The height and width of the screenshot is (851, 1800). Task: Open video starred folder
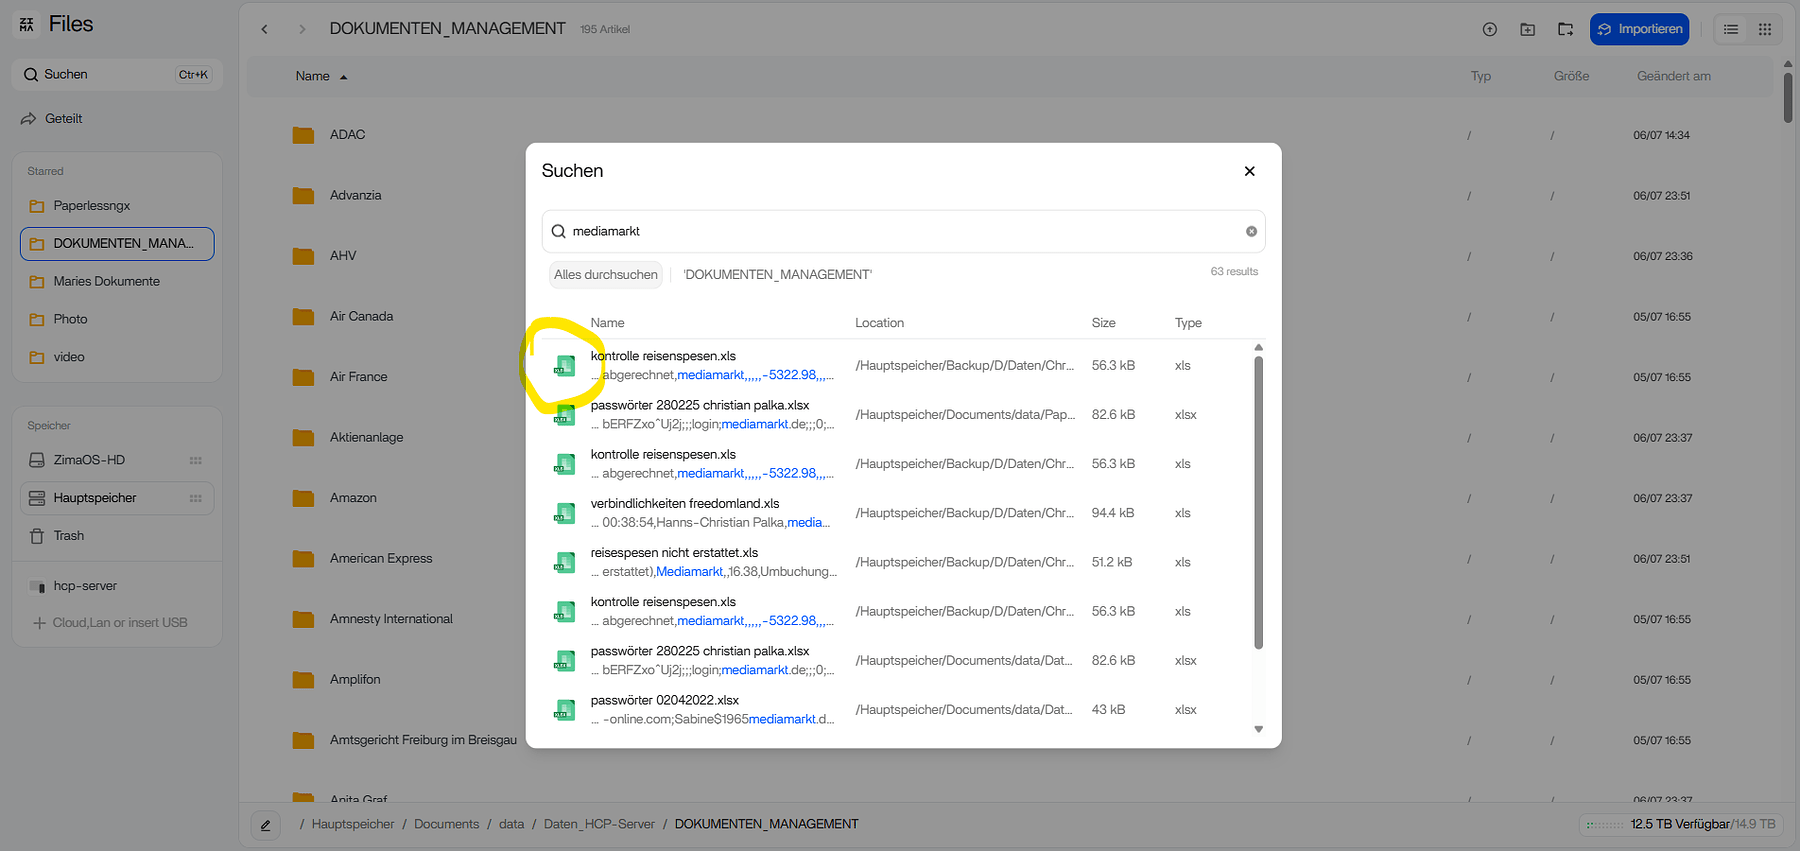coord(69,357)
